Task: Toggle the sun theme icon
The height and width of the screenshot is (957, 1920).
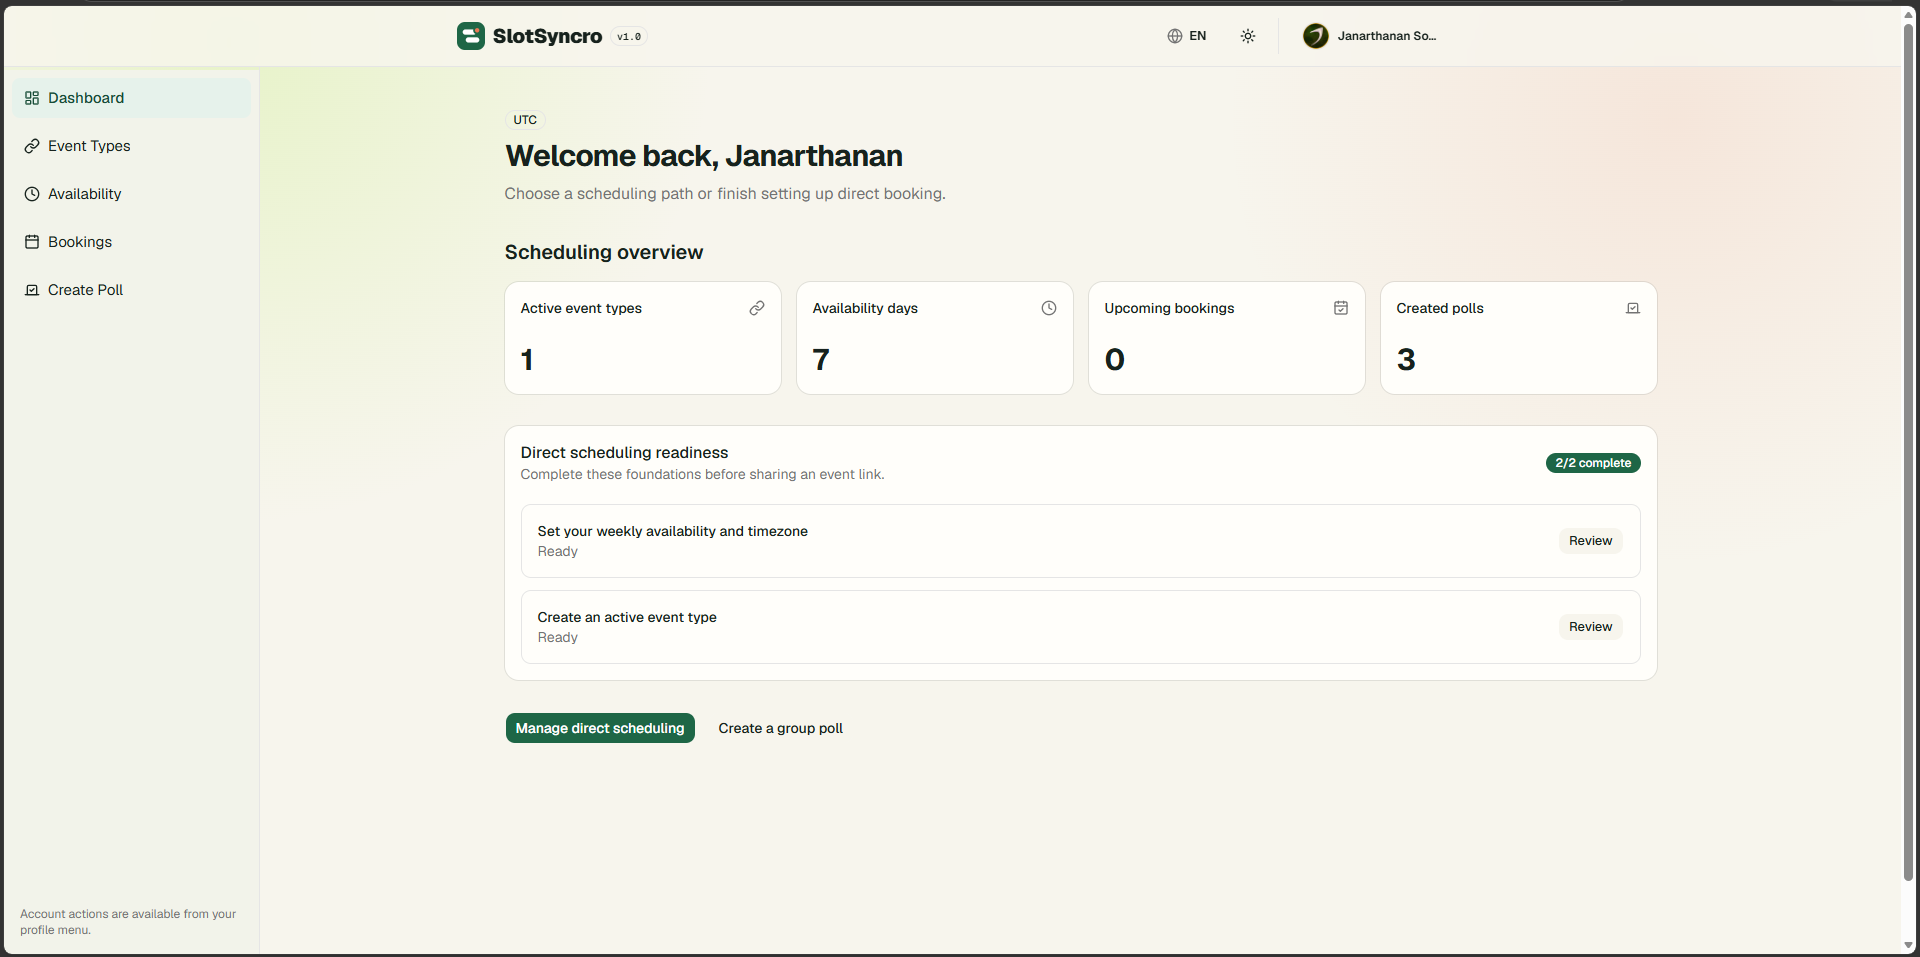Action: click(x=1248, y=36)
